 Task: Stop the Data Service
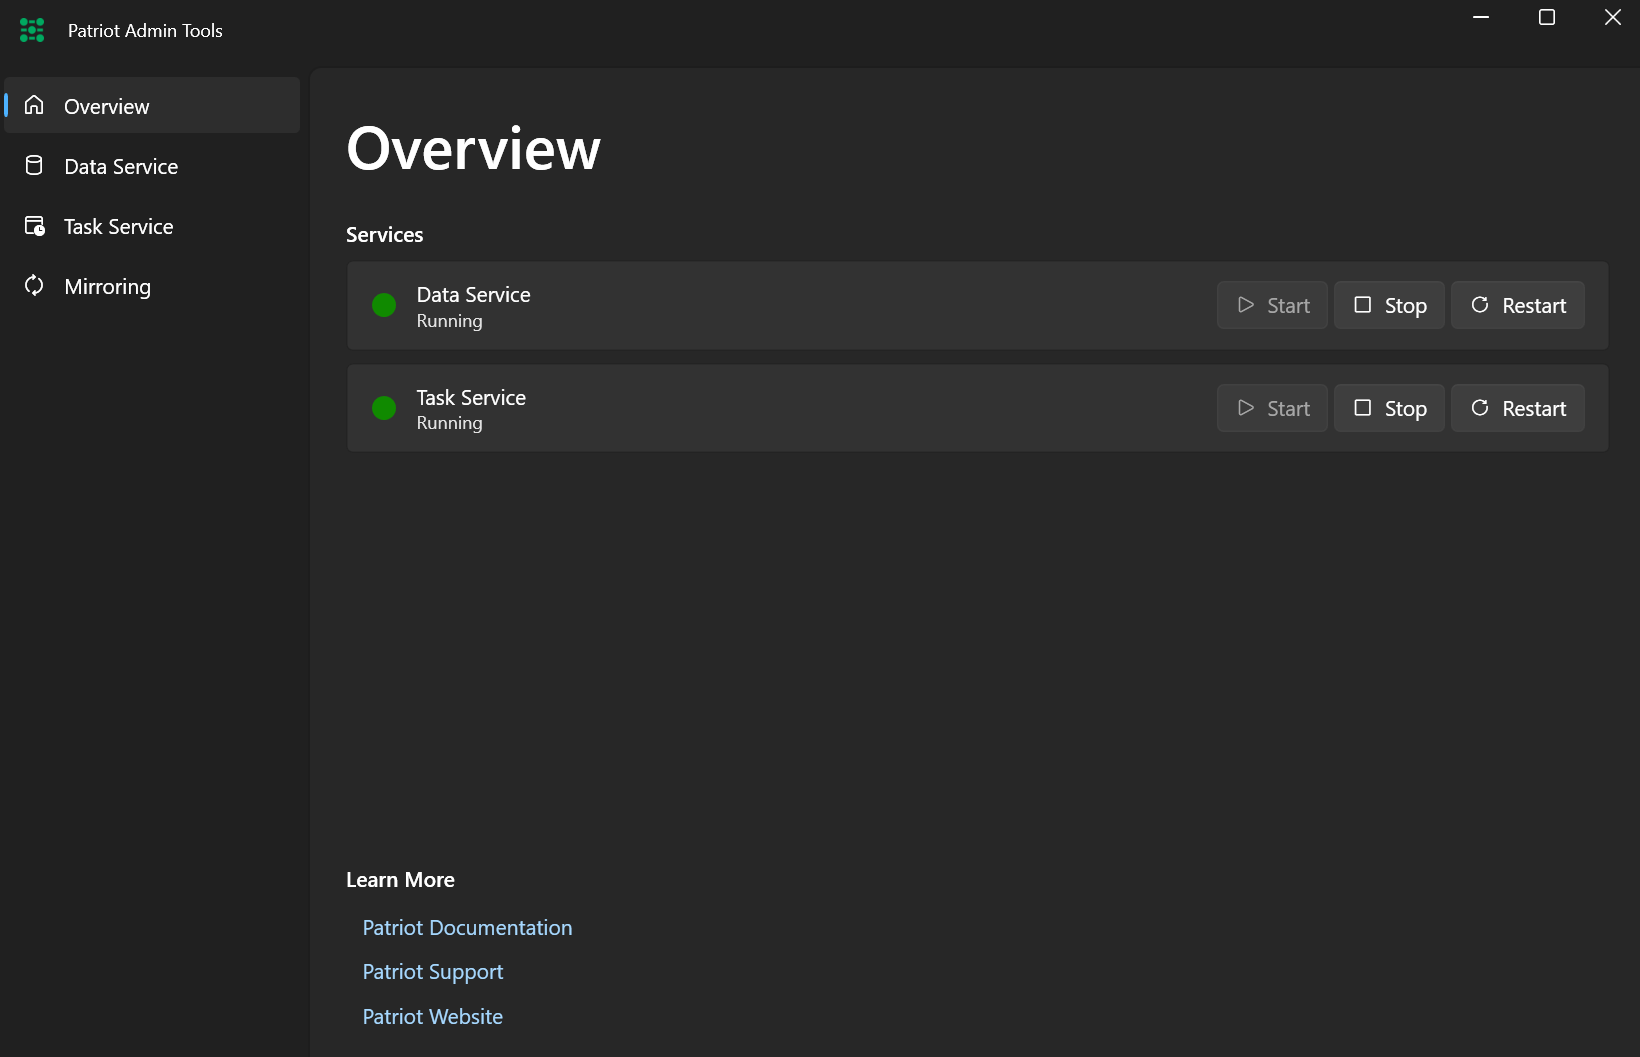(x=1389, y=305)
